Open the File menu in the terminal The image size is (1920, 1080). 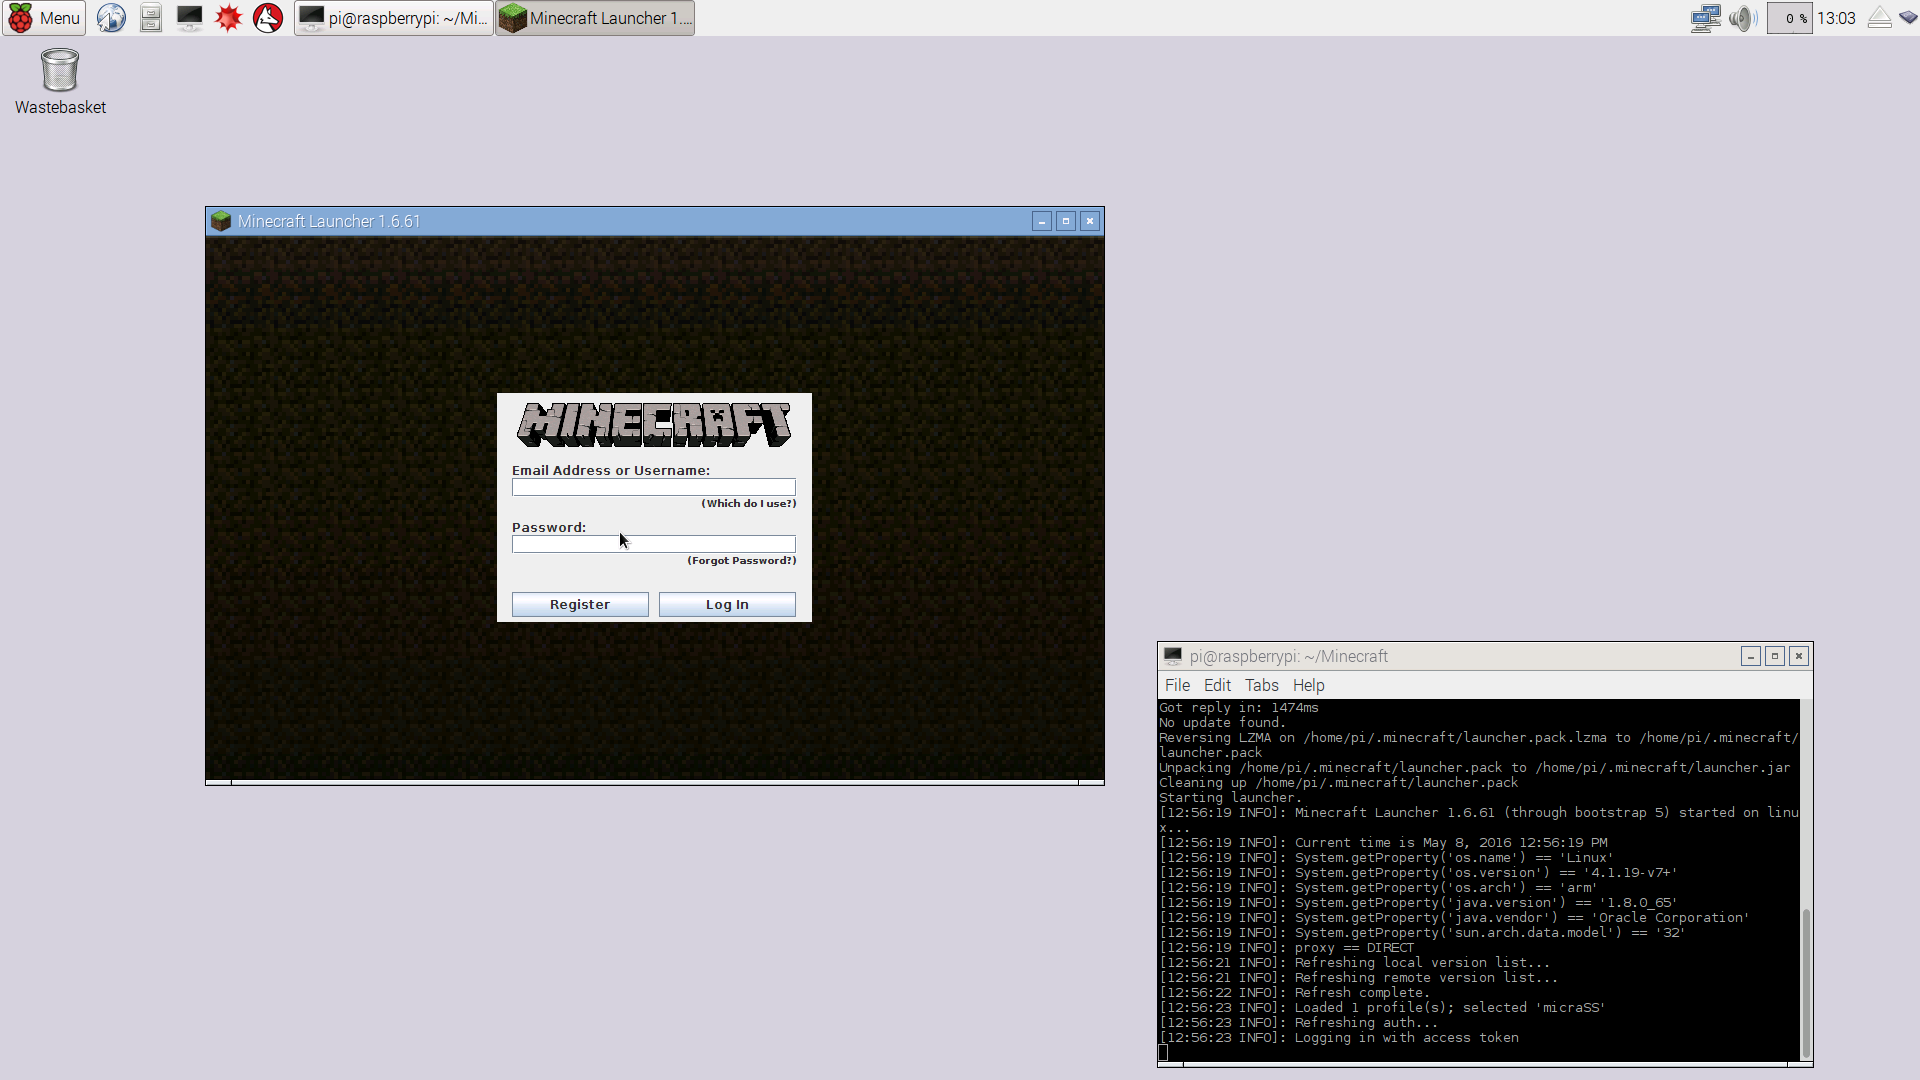[1177, 685]
